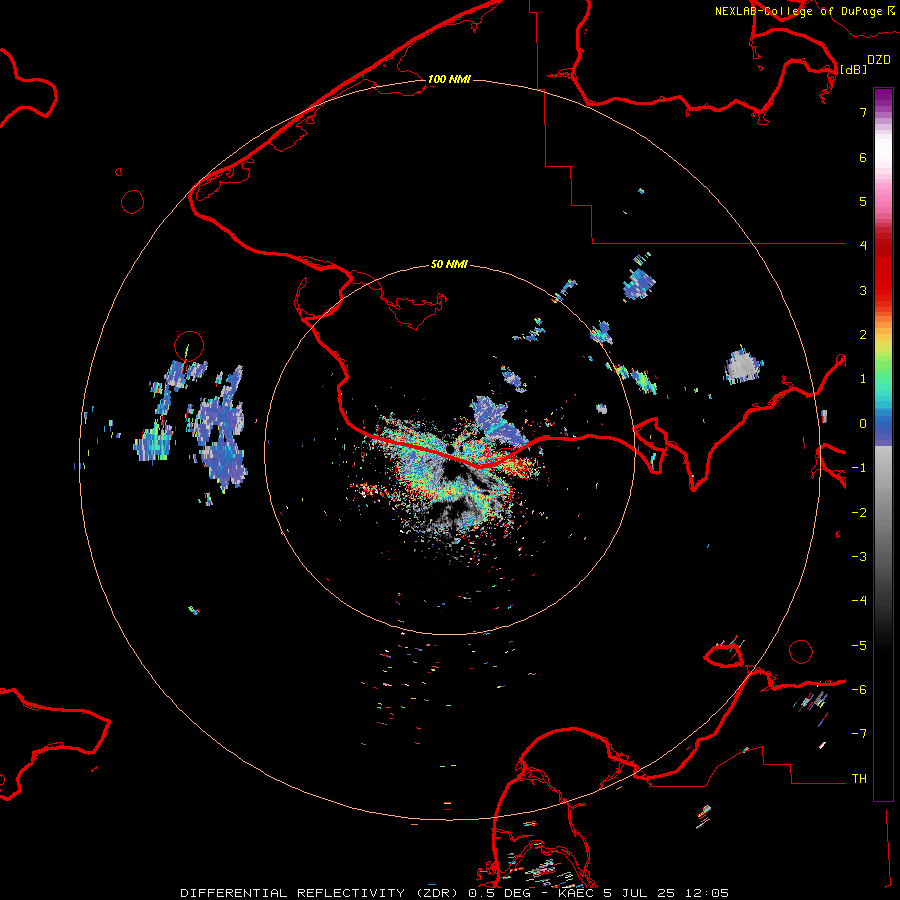900x900 pixels.
Task: Click the -1 dB tick label on the color scale
Action: pyautogui.click(x=859, y=468)
